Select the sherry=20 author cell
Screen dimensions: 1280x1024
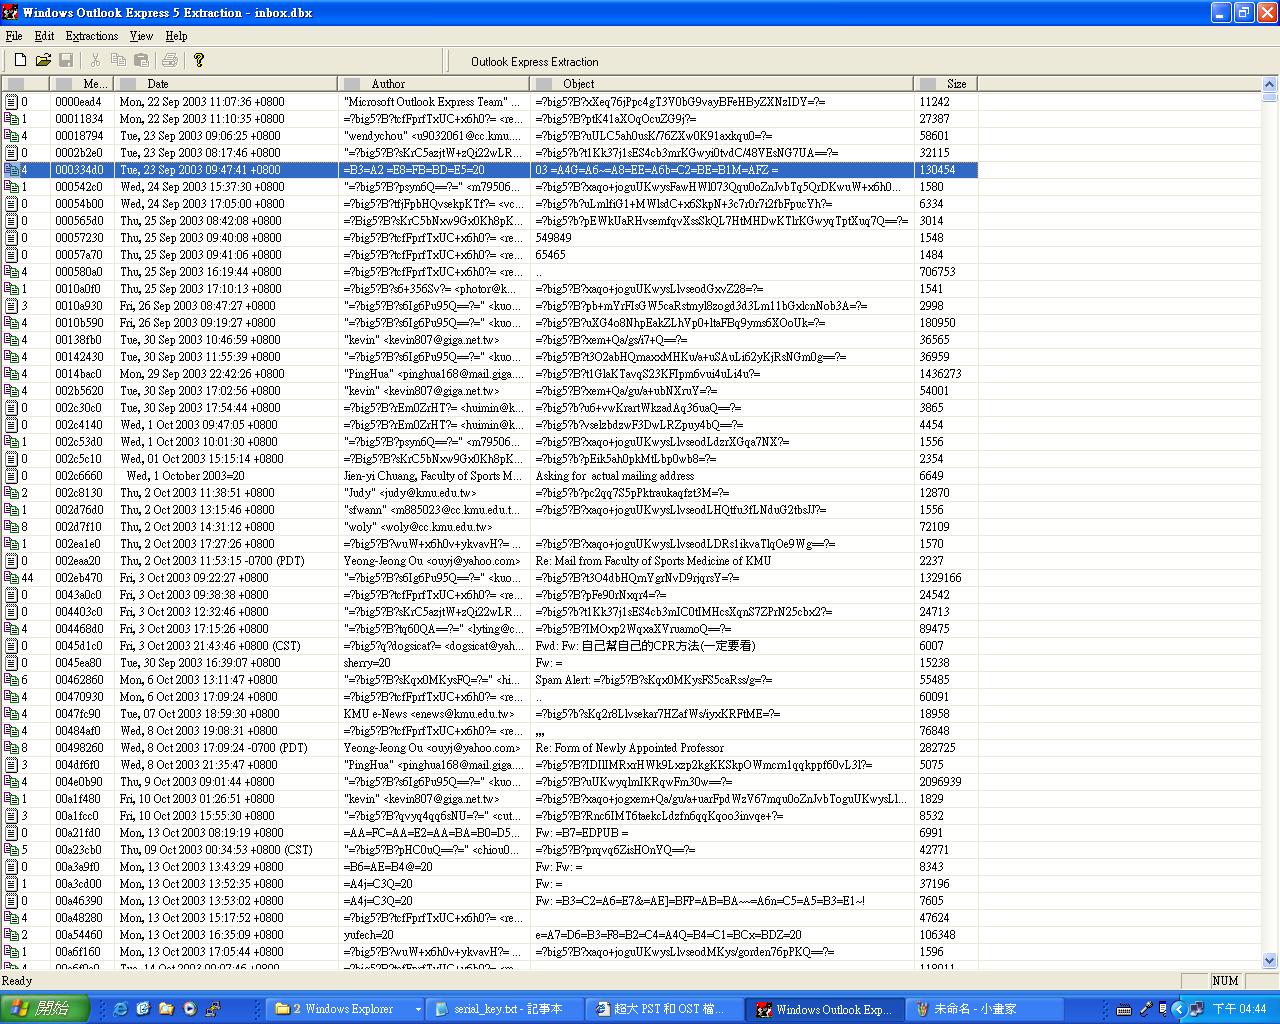(x=367, y=663)
